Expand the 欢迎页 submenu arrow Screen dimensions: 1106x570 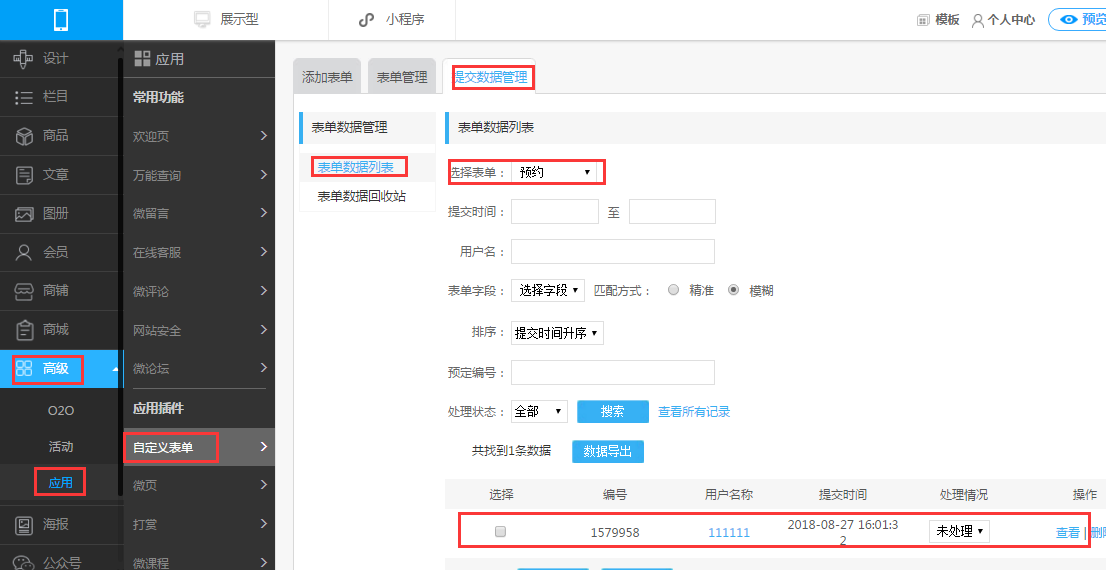pos(264,135)
